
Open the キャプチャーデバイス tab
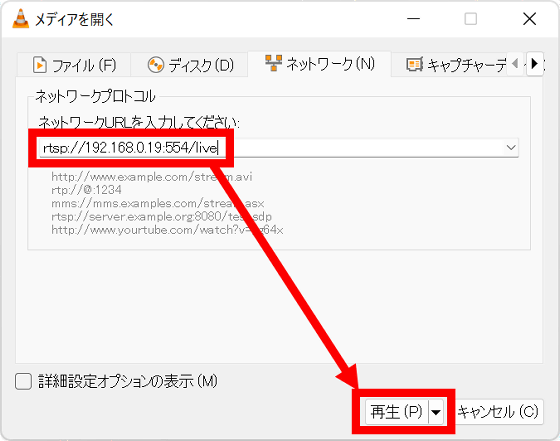point(455,65)
